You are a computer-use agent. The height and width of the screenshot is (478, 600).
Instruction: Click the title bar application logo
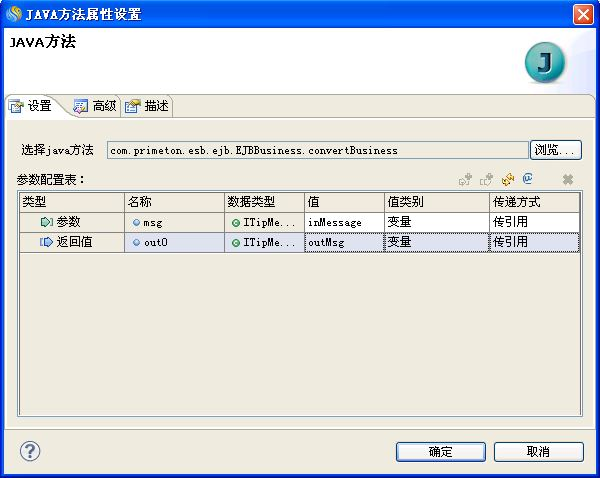14,14
